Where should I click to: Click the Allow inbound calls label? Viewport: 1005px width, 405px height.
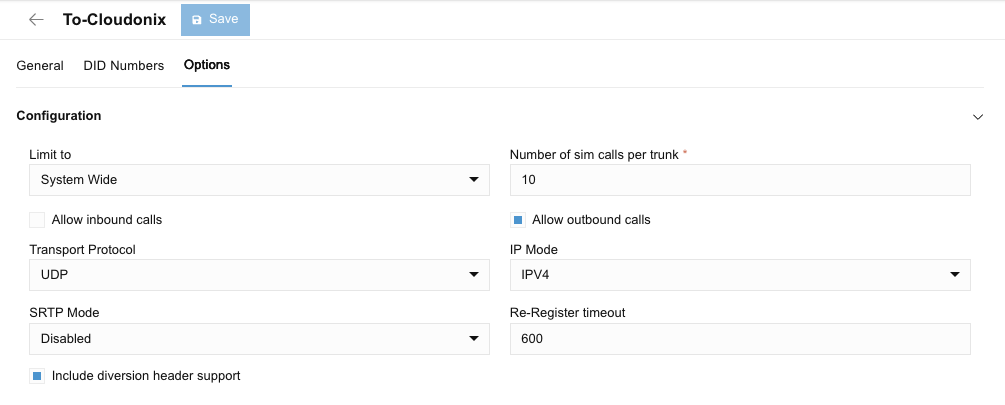tap(107, 220)
